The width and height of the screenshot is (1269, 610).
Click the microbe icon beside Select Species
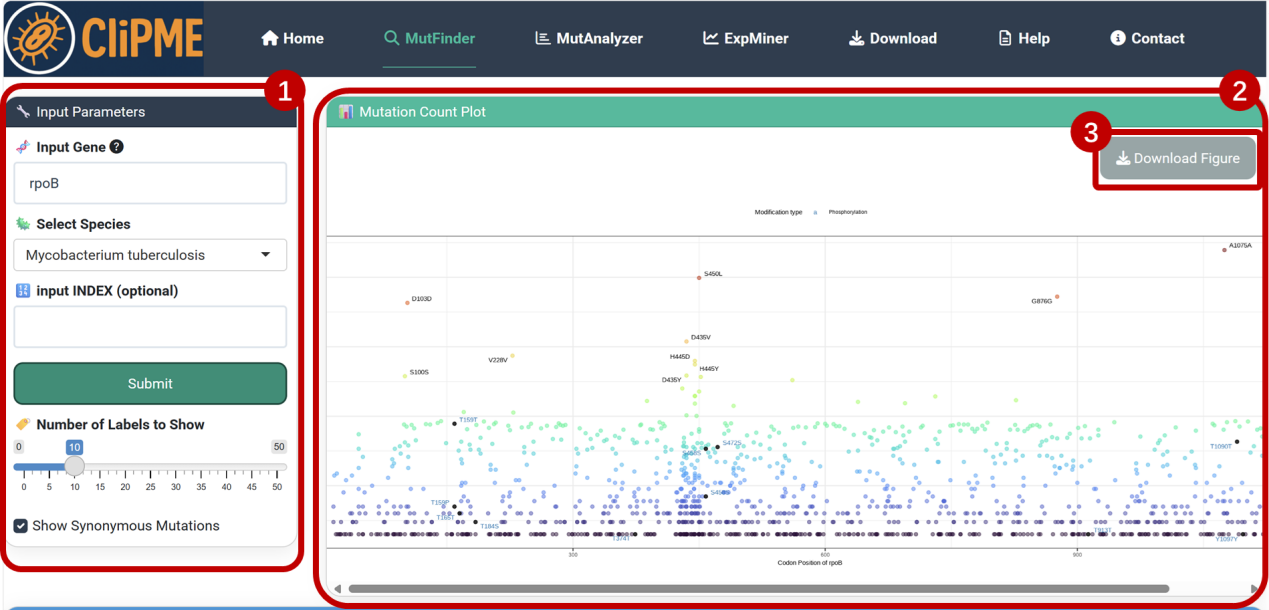tap(23, 224)
